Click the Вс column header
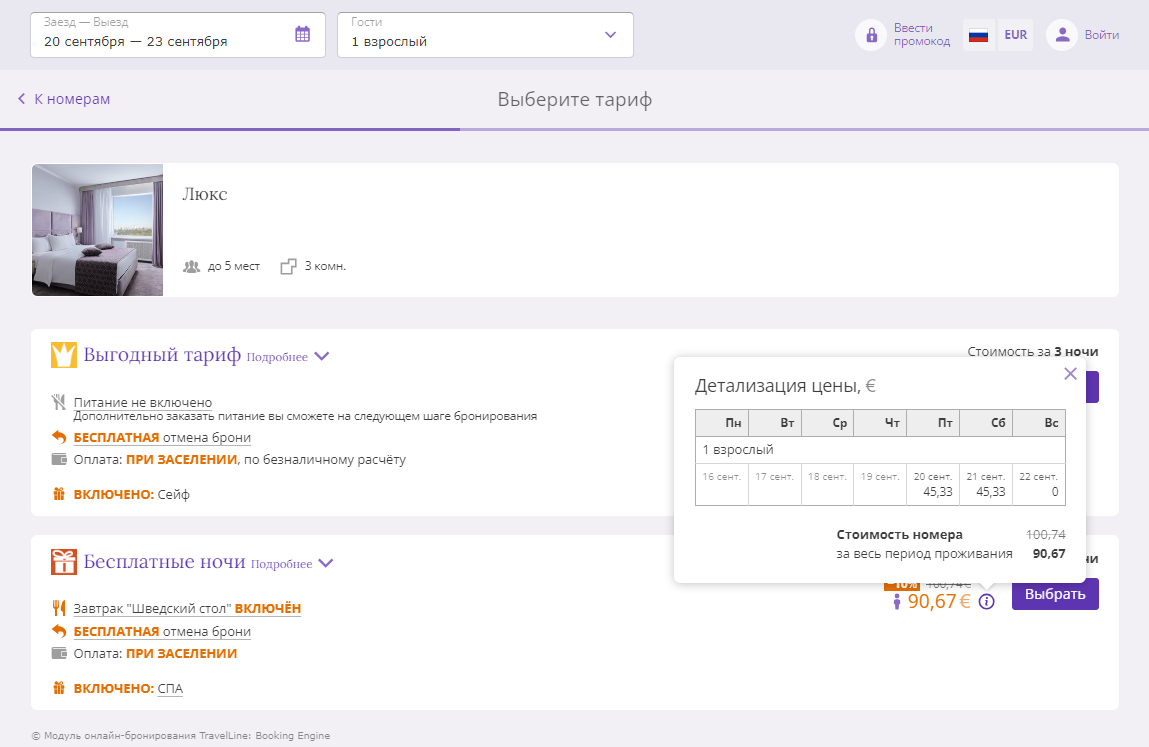 (1039, 423)
